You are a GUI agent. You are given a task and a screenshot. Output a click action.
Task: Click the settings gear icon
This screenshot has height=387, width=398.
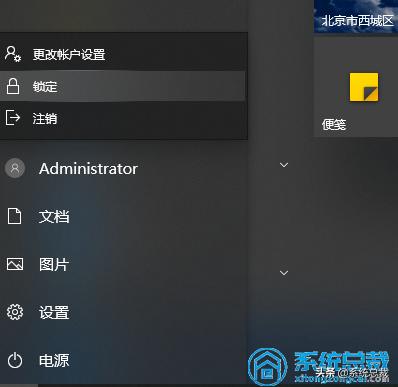[x=15, y=312]
